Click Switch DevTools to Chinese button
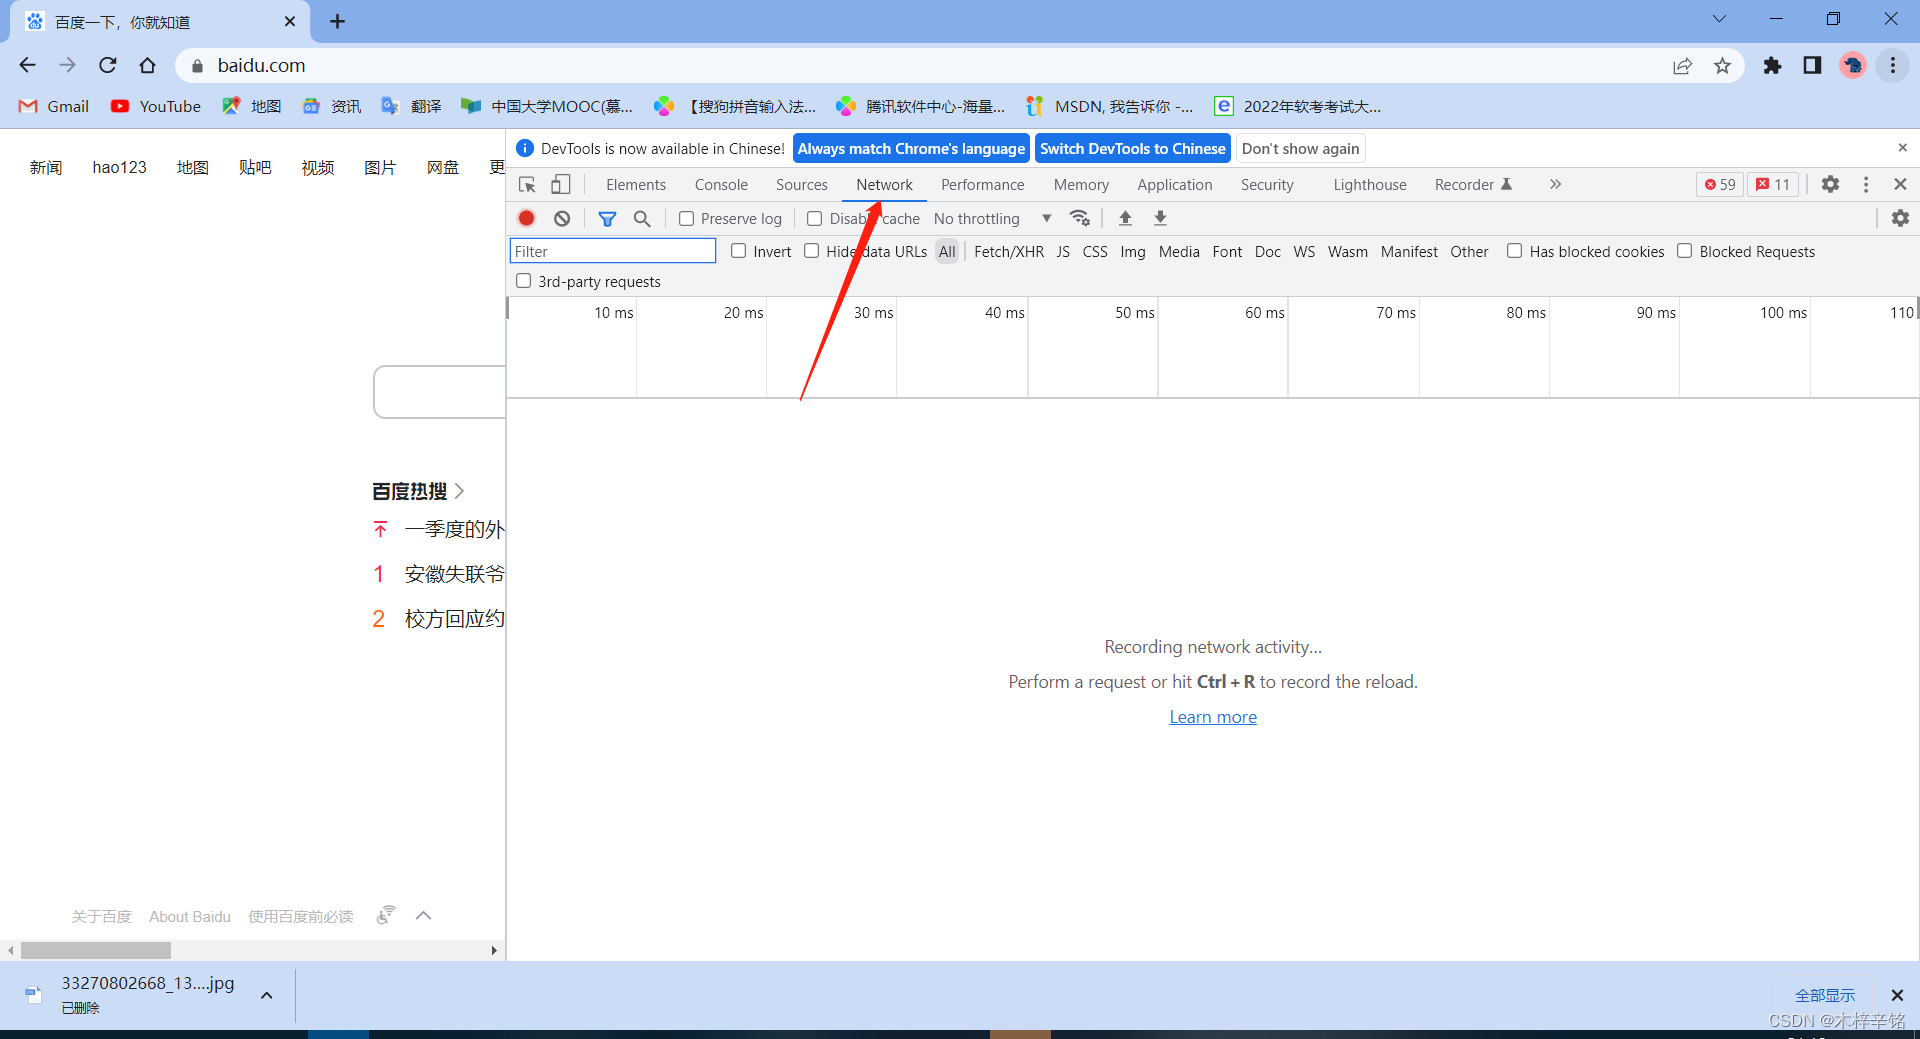The width and height of the screenshot is (1920, 1039). 1132,148
